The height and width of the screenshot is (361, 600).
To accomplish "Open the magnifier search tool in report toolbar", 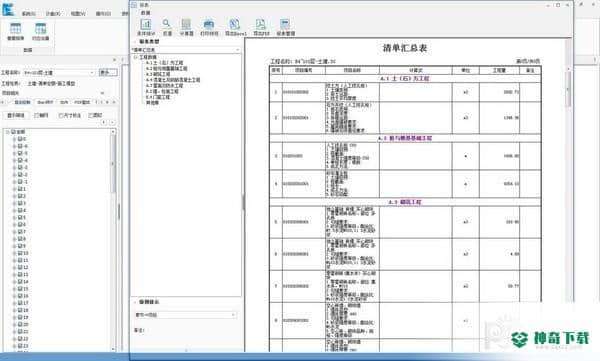I will point(166,27).
